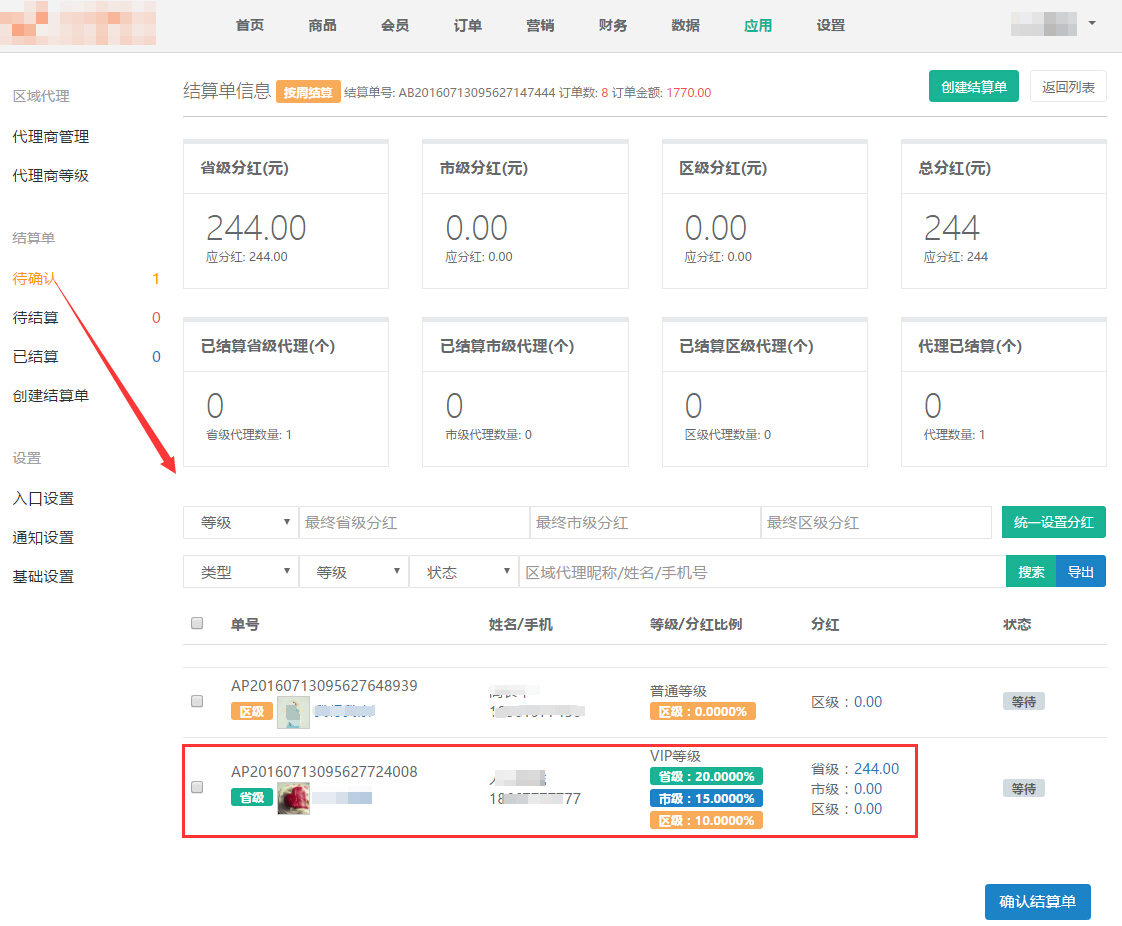Go to the 财务 menu in the top navigation
Screen dimensions: 1122x926
click(613, 25)
